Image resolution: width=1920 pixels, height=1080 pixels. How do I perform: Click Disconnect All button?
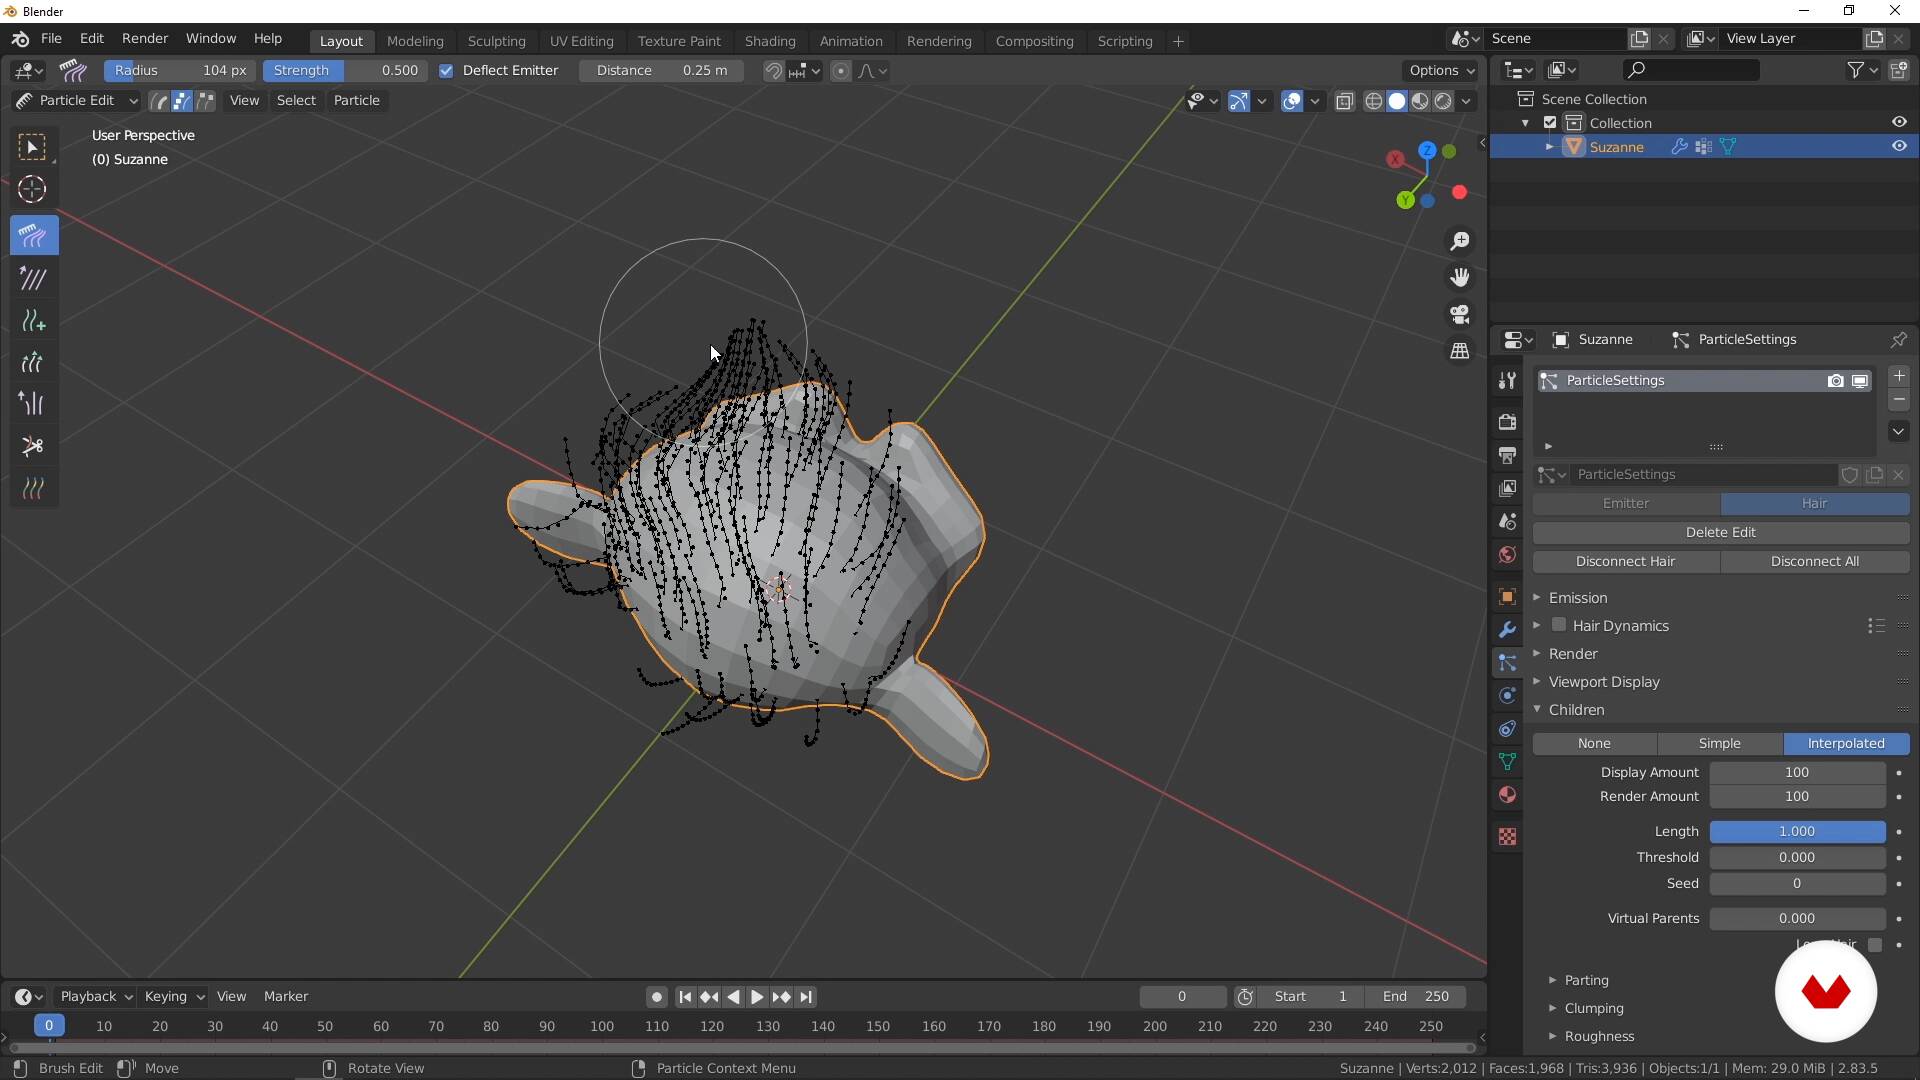(1814, 561)
